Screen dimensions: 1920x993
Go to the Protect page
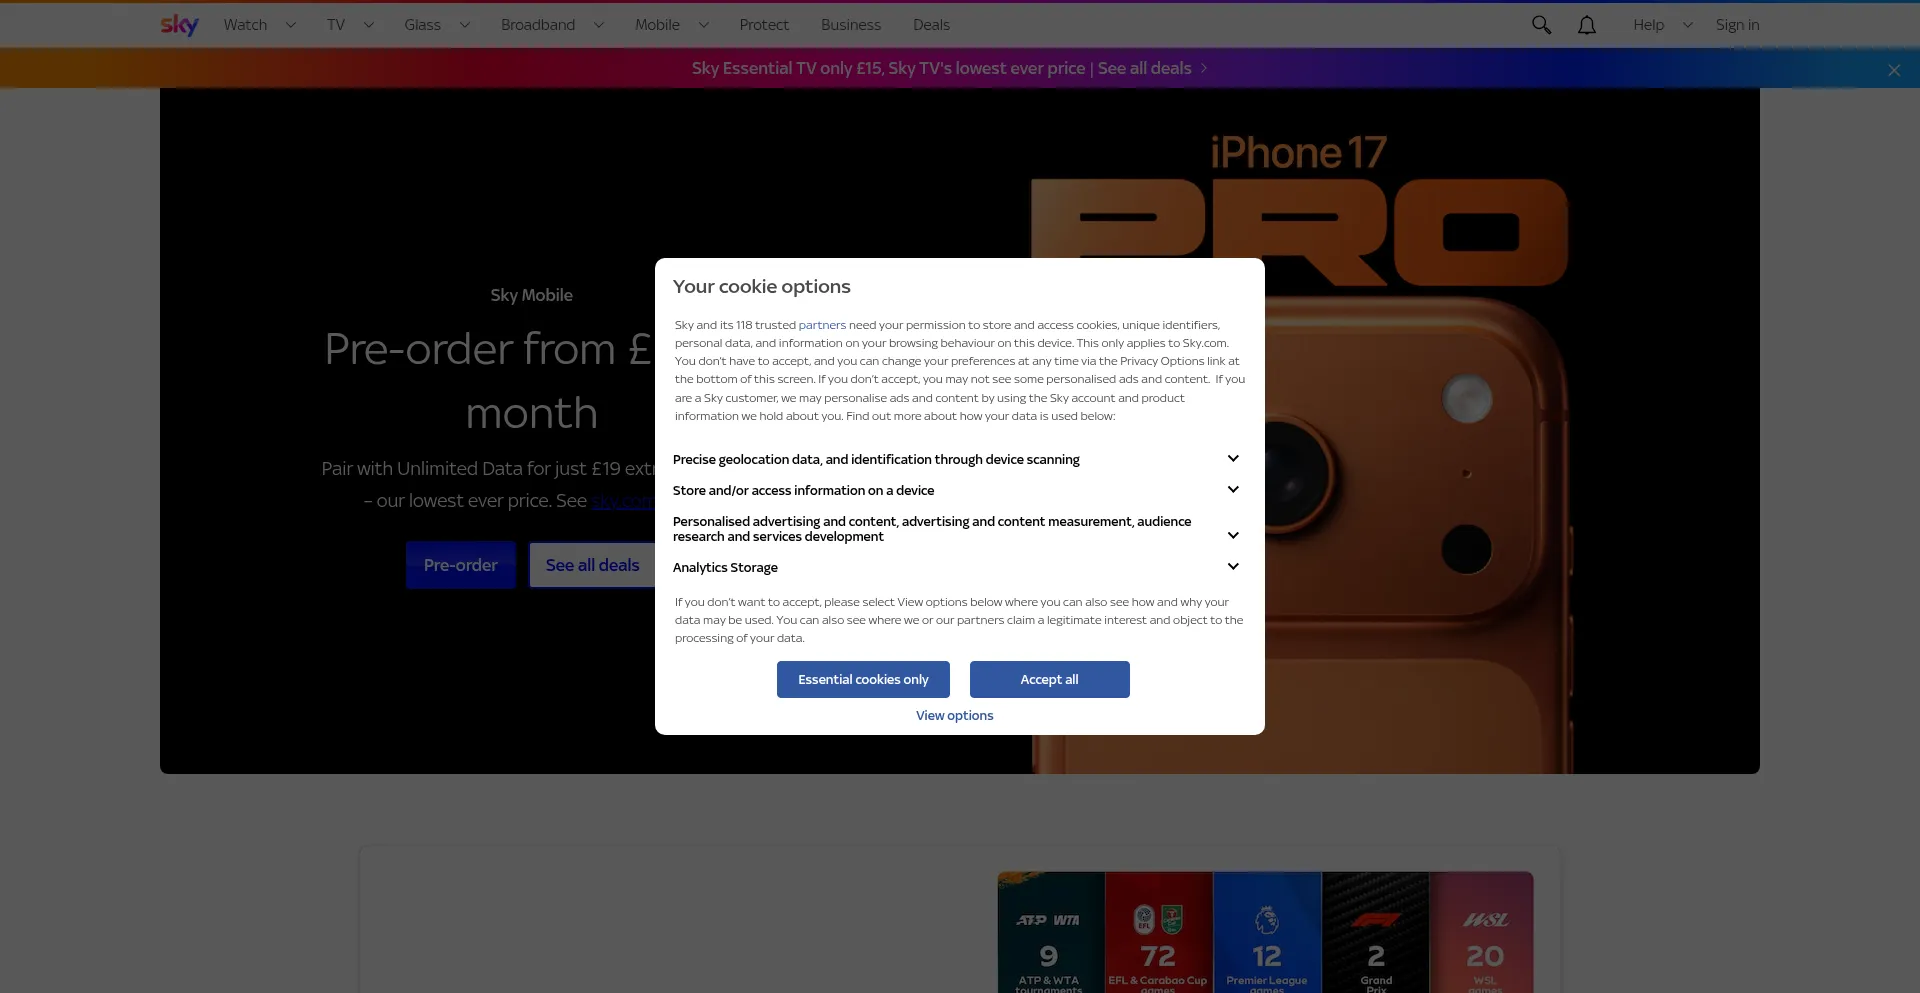point(764,25)
